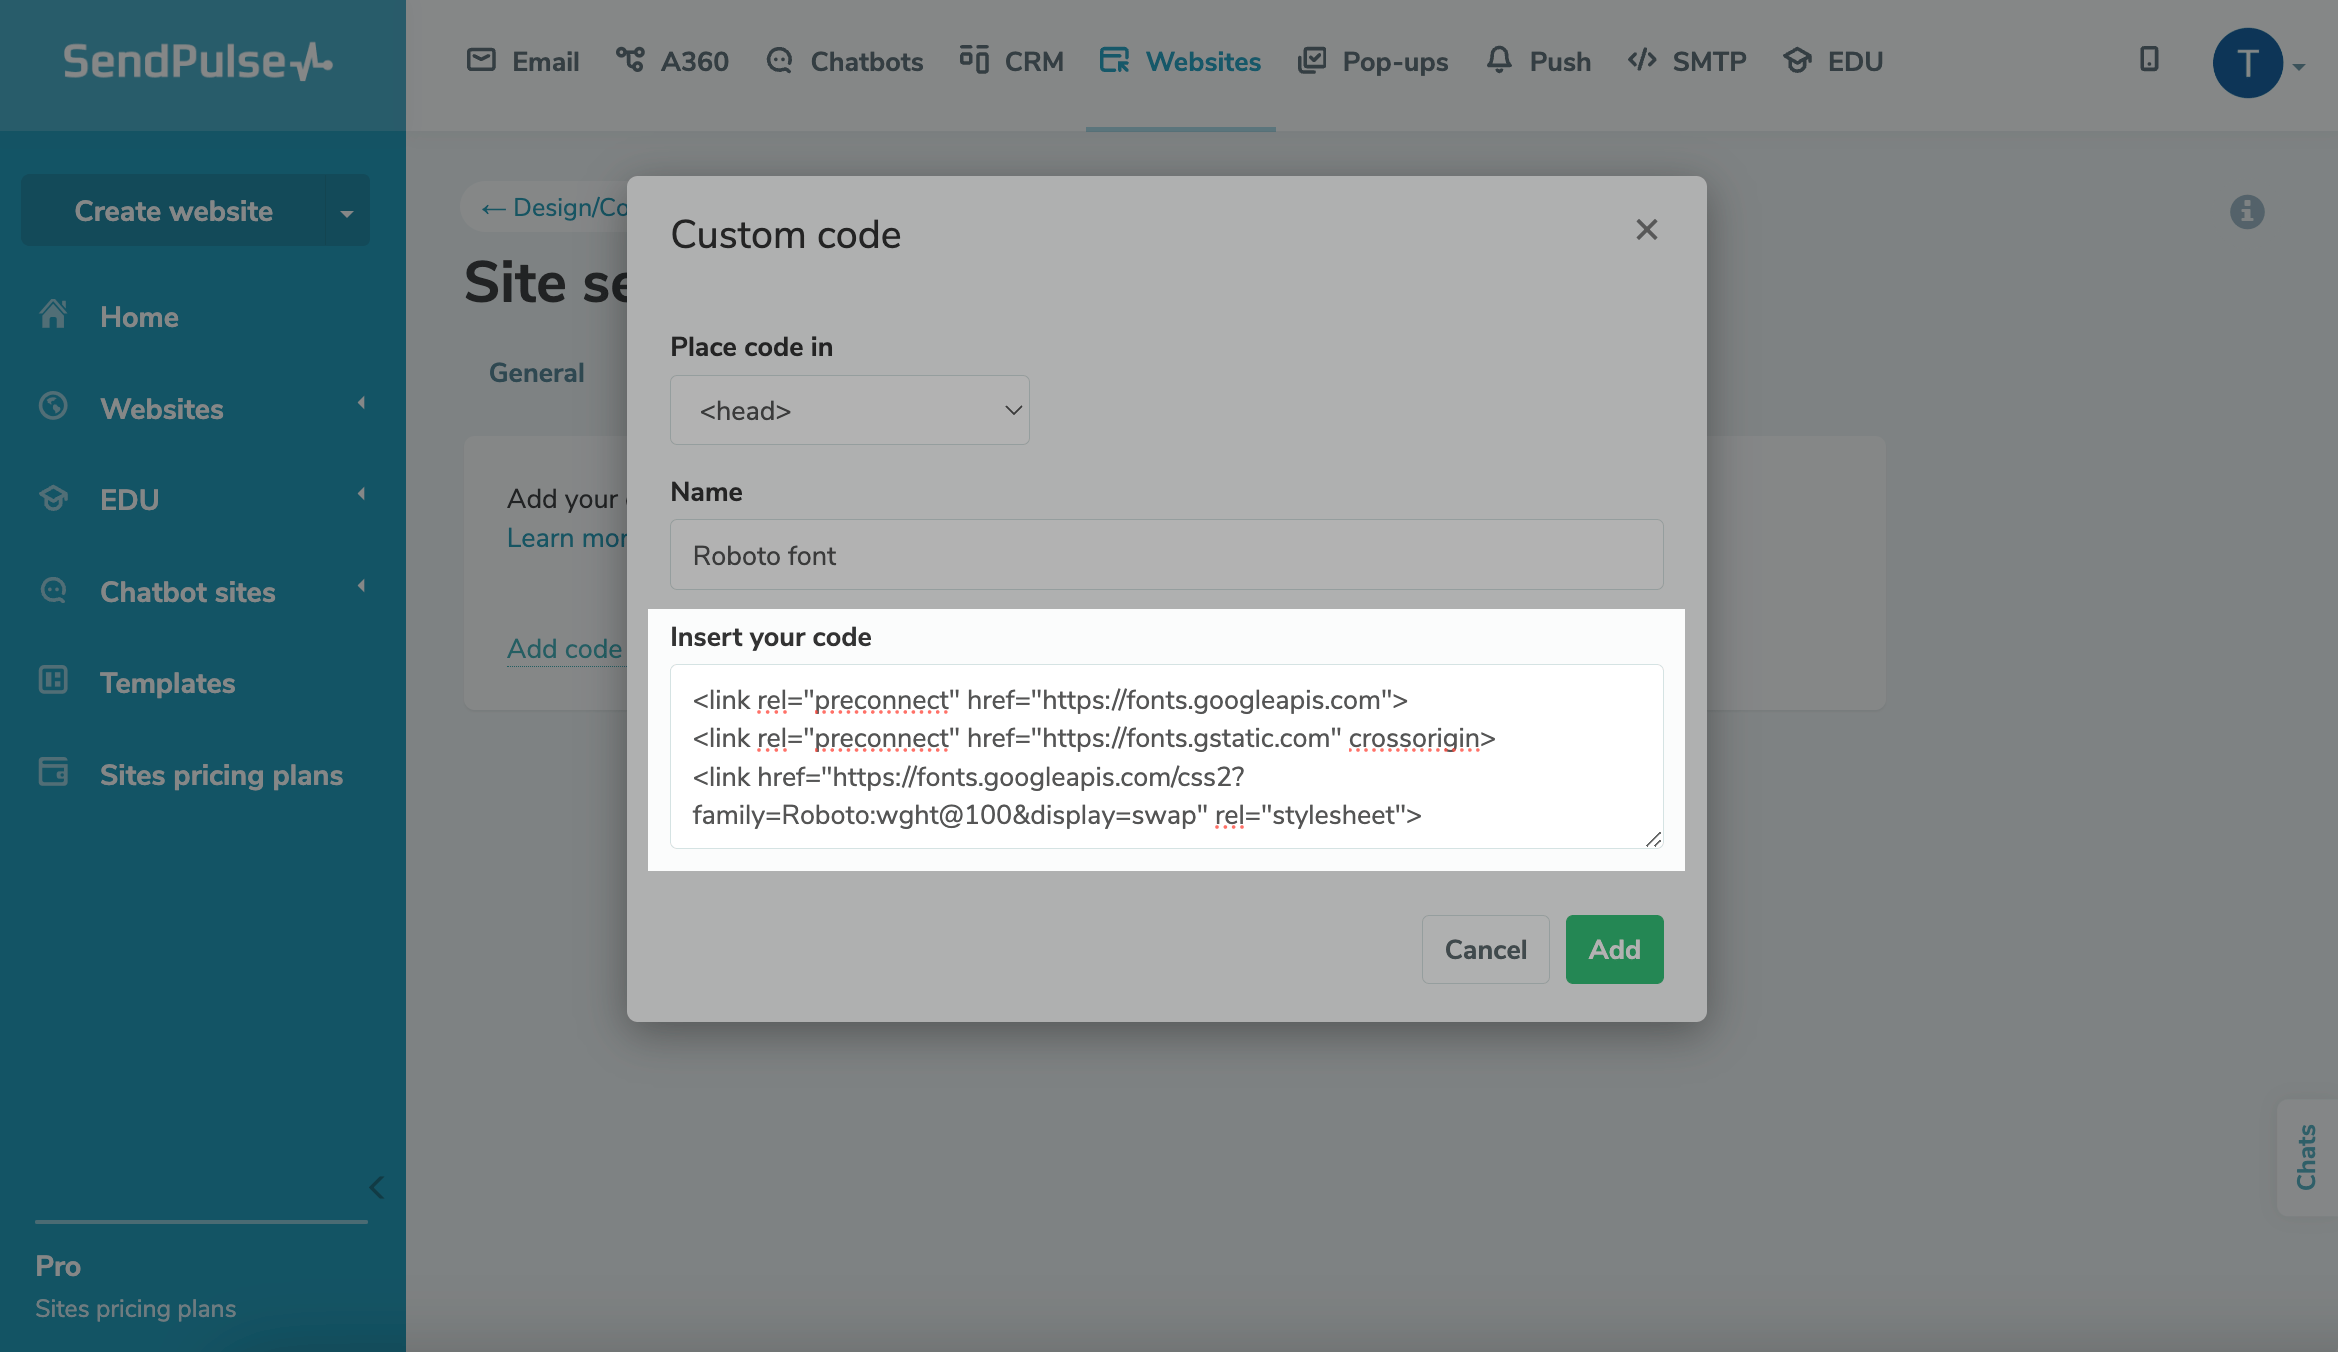The width and height of the screenshot is (2338, 1352).
Task: Click the Home sidebar icon
Action: pyautogui.click(x=53, y=315)
